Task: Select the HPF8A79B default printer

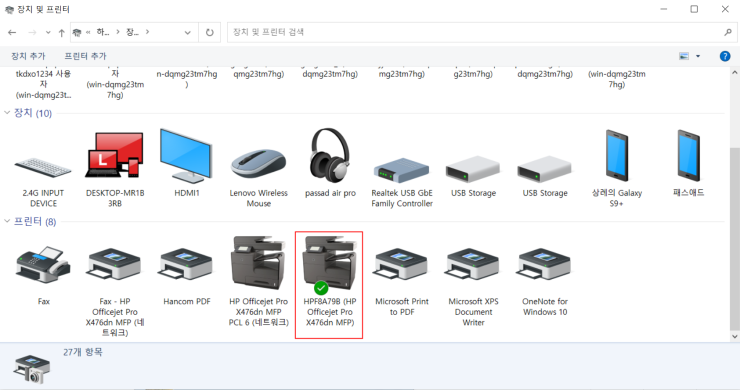Action: pyautogui.click(x=329, y=285)
